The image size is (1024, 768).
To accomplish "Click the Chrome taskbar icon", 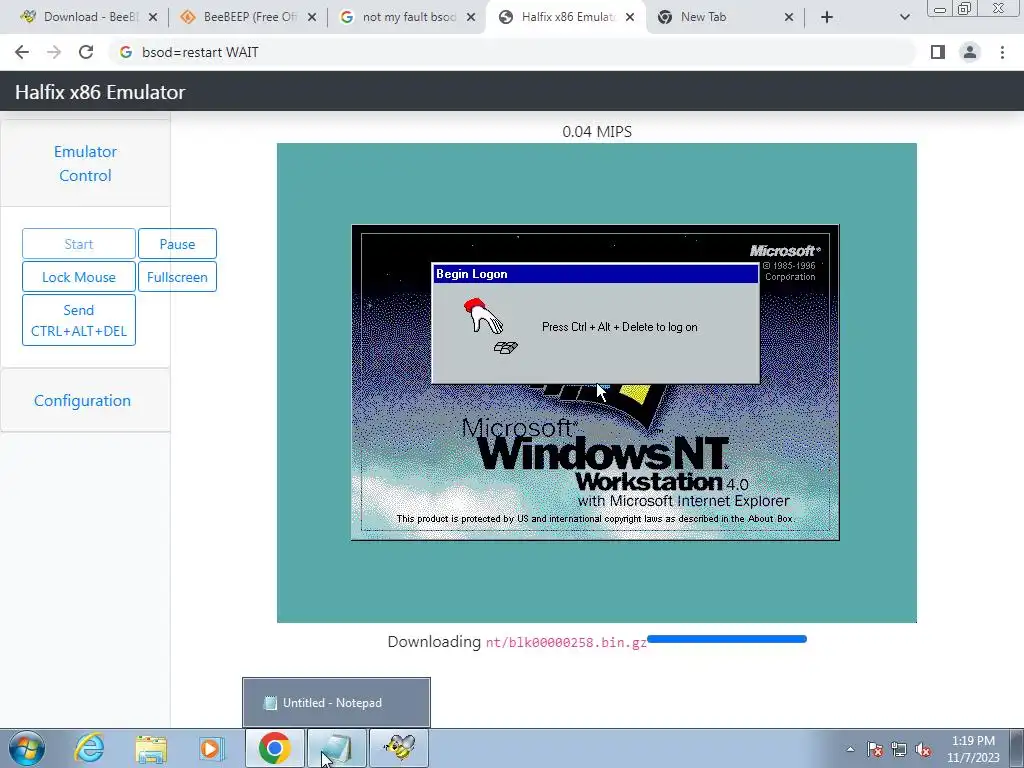I will point(275,748).
